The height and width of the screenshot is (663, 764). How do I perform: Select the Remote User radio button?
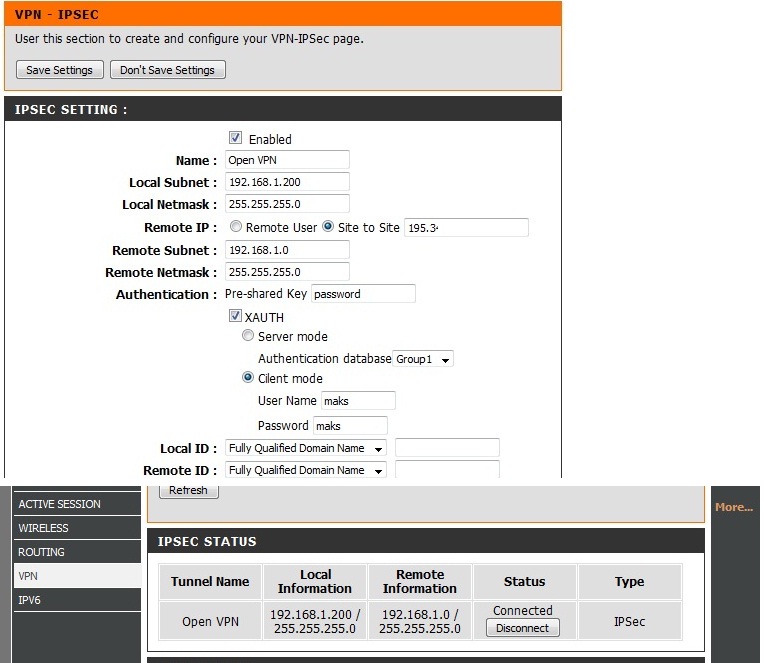pyautogui.click(x=236, y=227)
